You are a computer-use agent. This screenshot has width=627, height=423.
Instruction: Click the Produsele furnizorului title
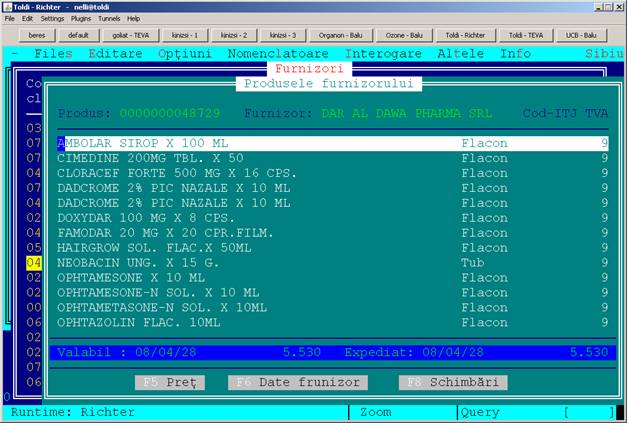[x=329, y=84]
